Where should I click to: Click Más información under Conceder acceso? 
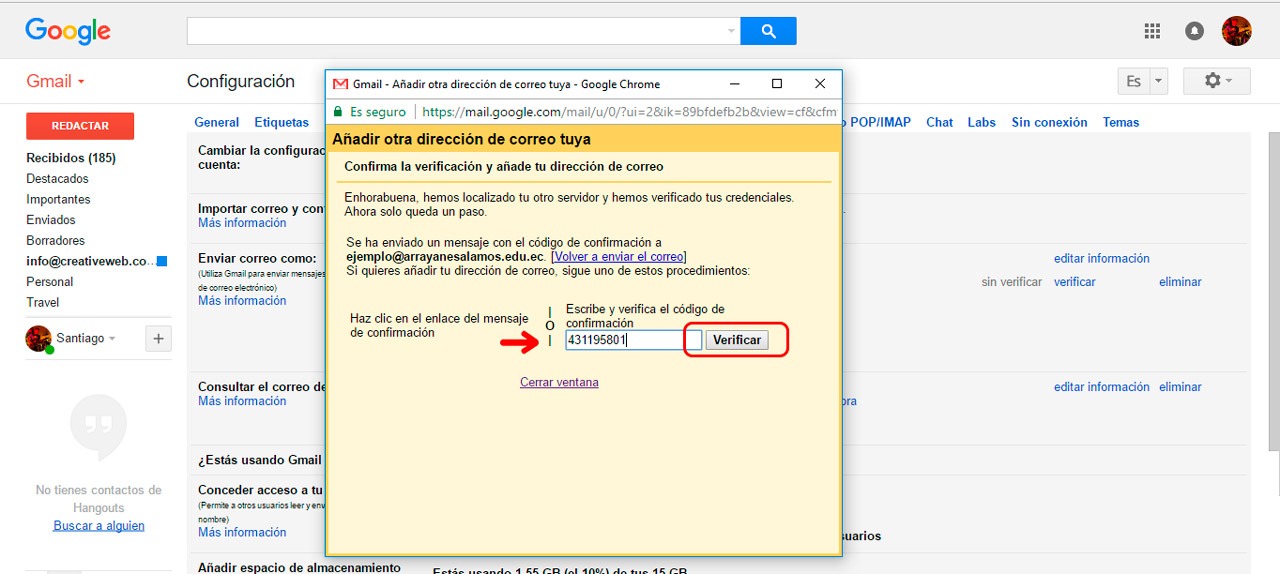click(242, 533)
